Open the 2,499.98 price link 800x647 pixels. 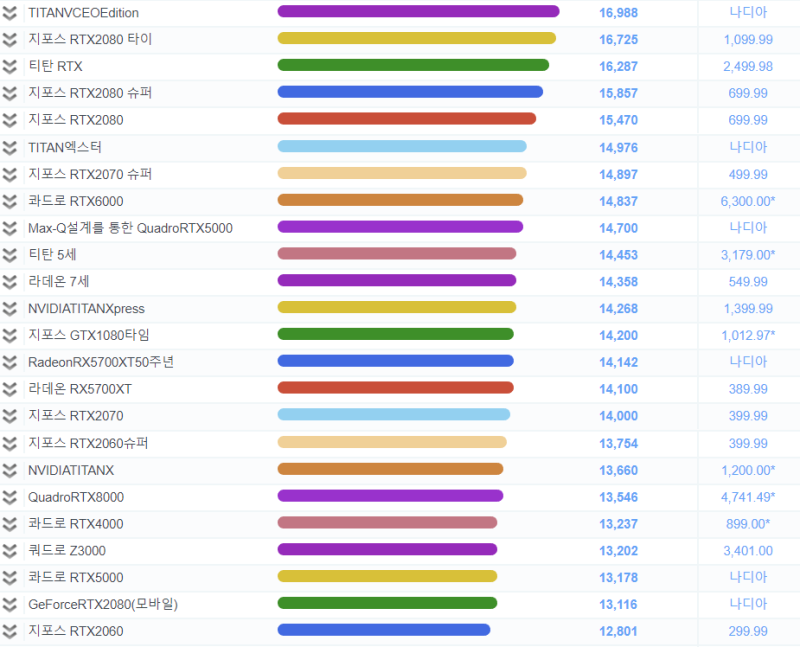click(x=748, y=66)
